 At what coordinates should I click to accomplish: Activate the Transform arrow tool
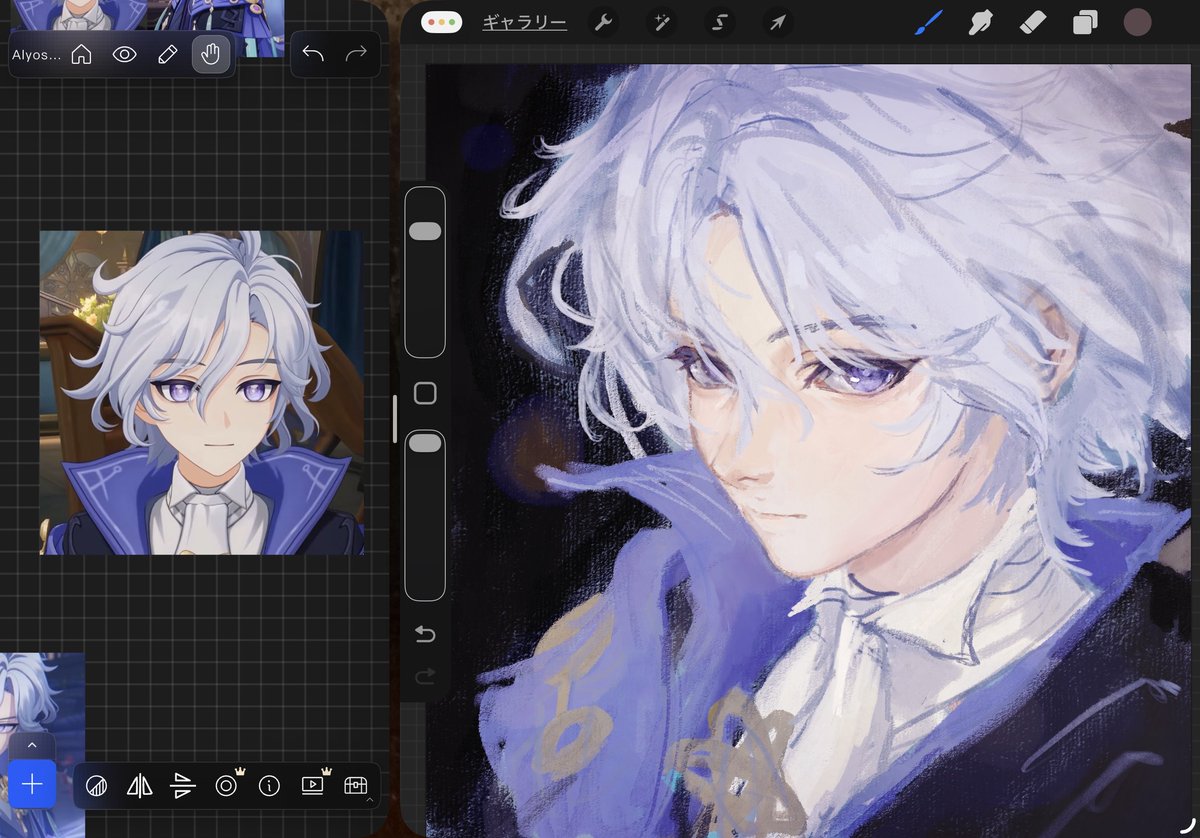[x=776, y=23]
